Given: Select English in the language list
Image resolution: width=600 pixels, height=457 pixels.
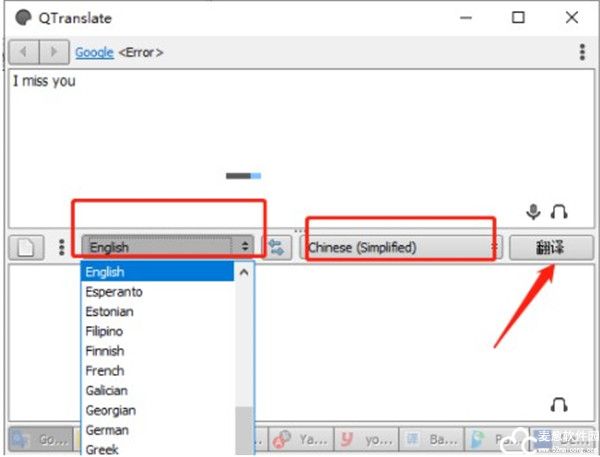Looking at the screenshot, I should pyautogui.click(x=157, y=272).
